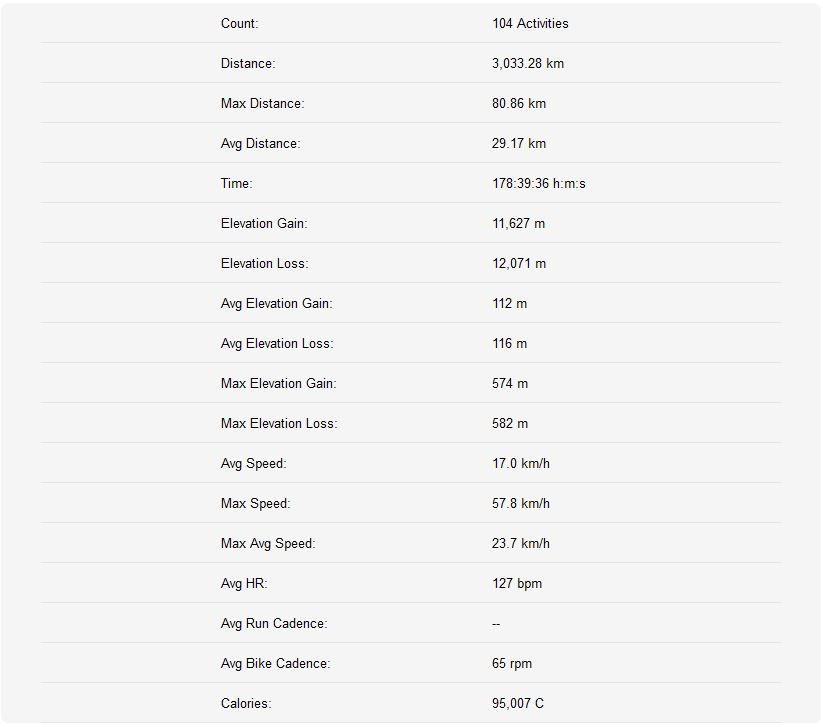Viewport: 823px width, 727px height.
Task: Click the Max Speed label
Action: [x=255, y=503]
